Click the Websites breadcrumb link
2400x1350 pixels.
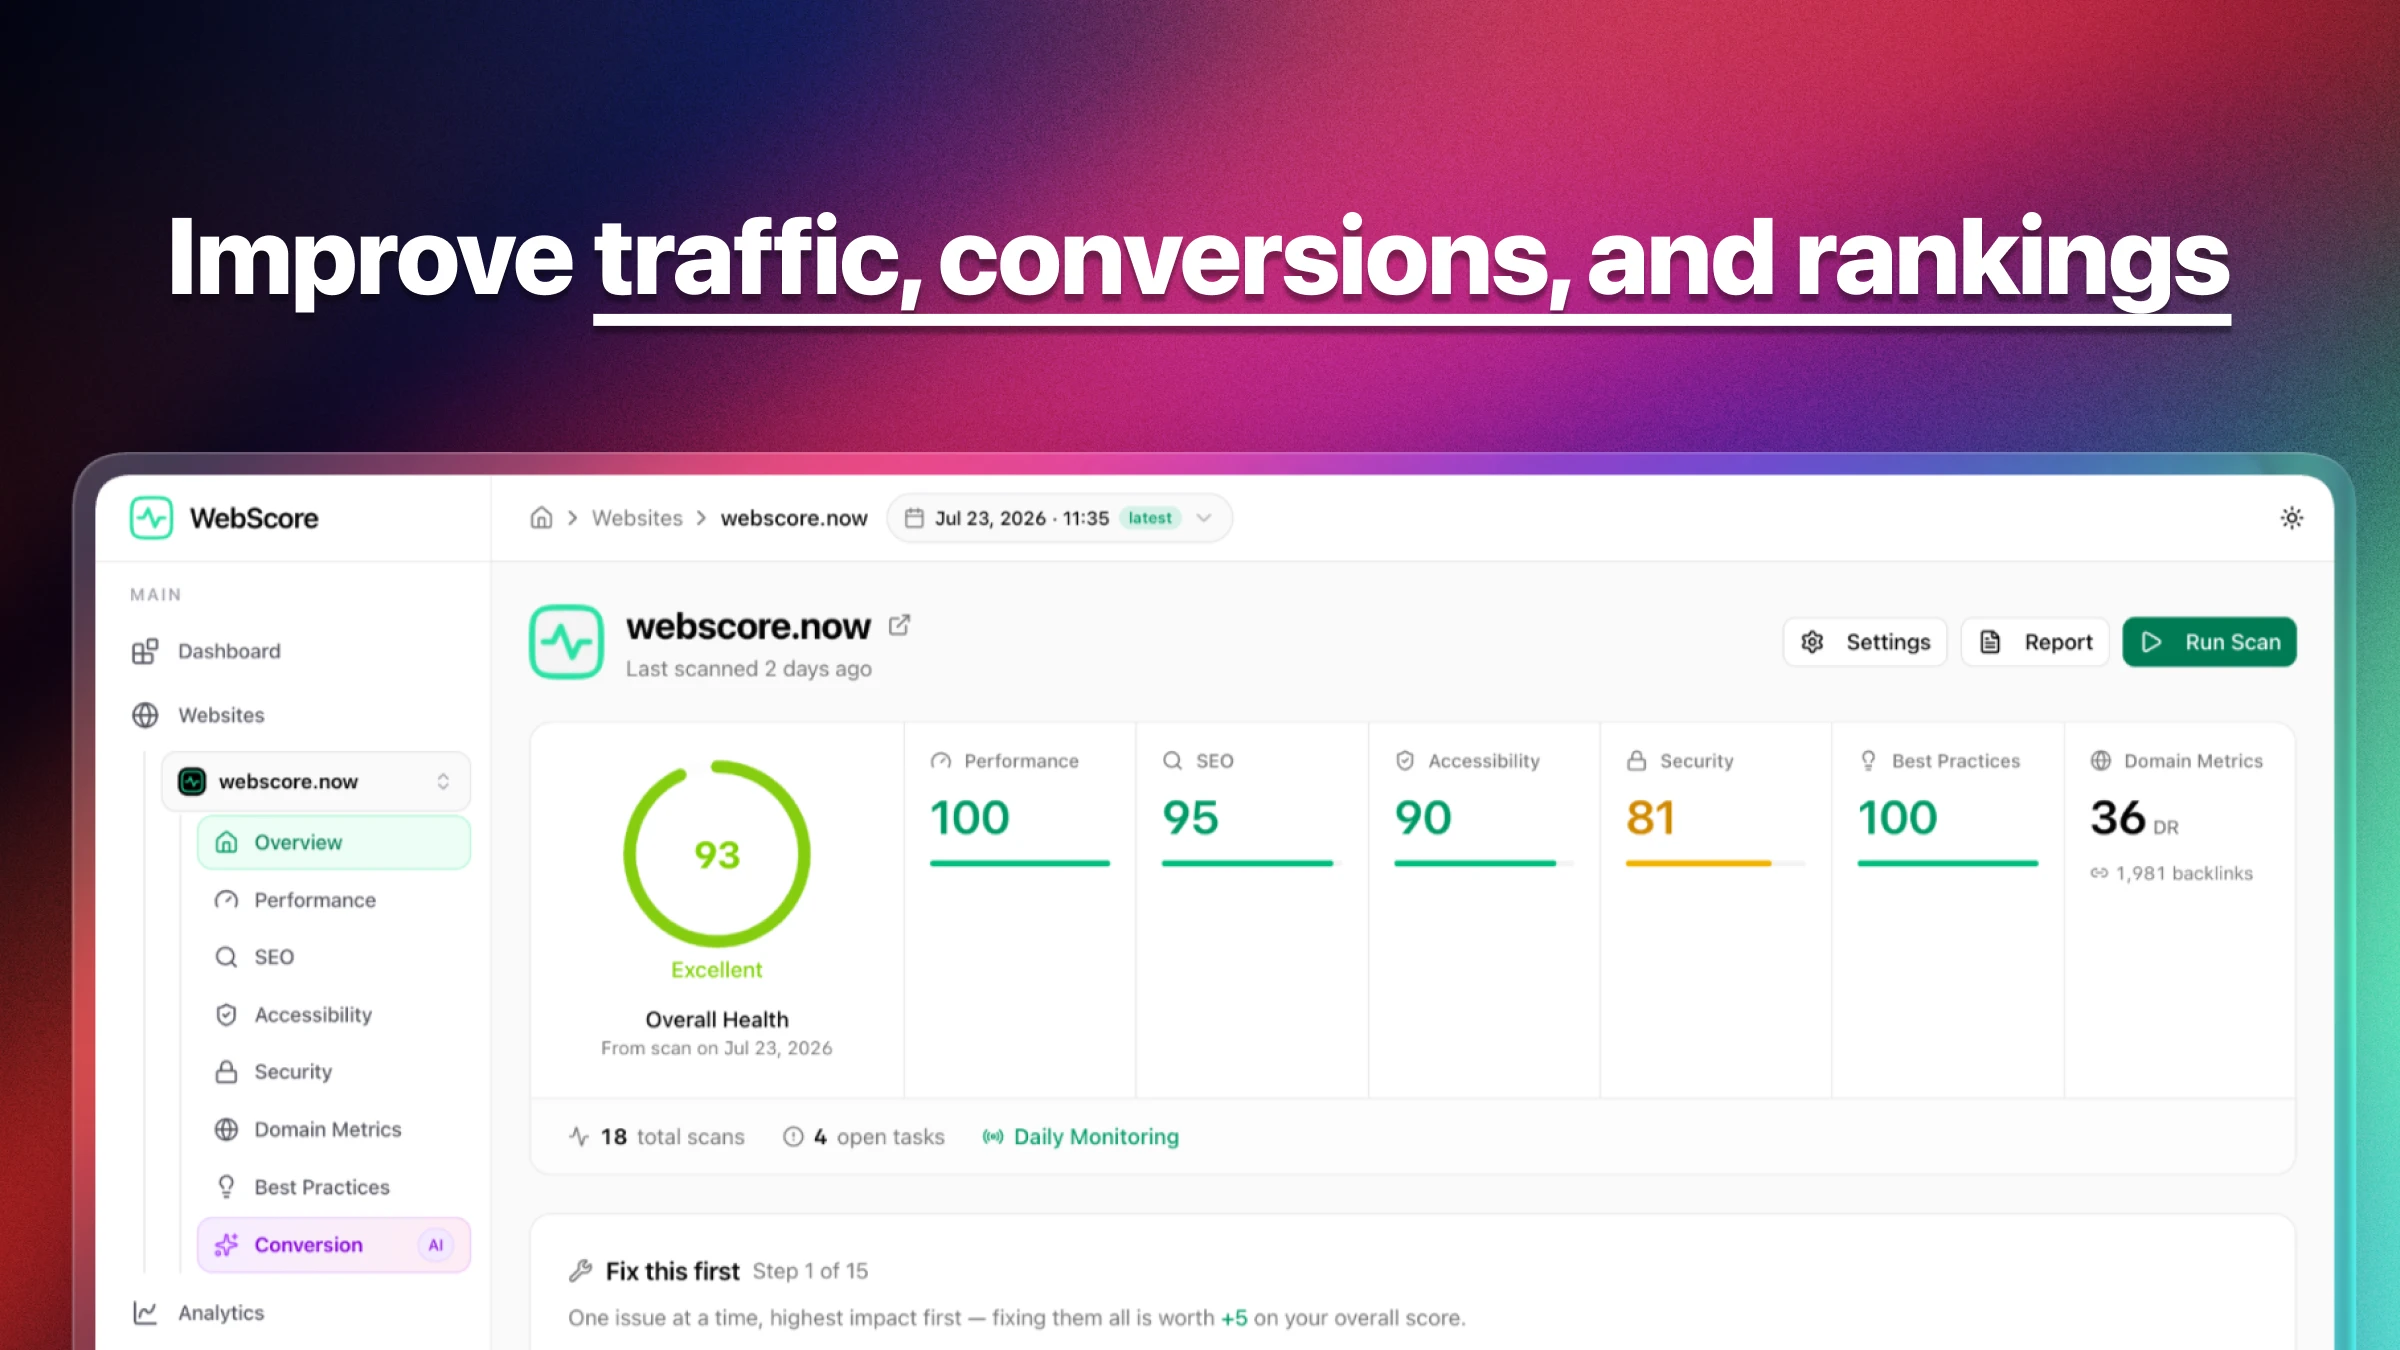pyautogui.click(x=637, y=518)
